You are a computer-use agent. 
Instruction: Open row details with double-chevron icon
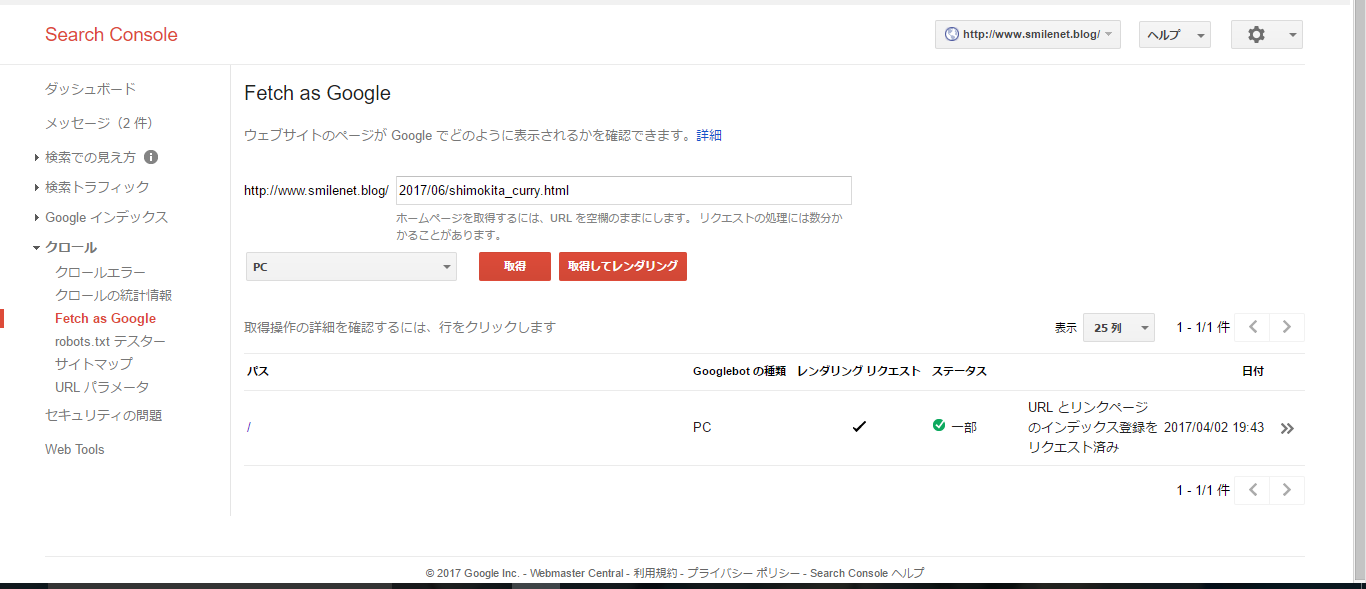[x=1287, y=428]
